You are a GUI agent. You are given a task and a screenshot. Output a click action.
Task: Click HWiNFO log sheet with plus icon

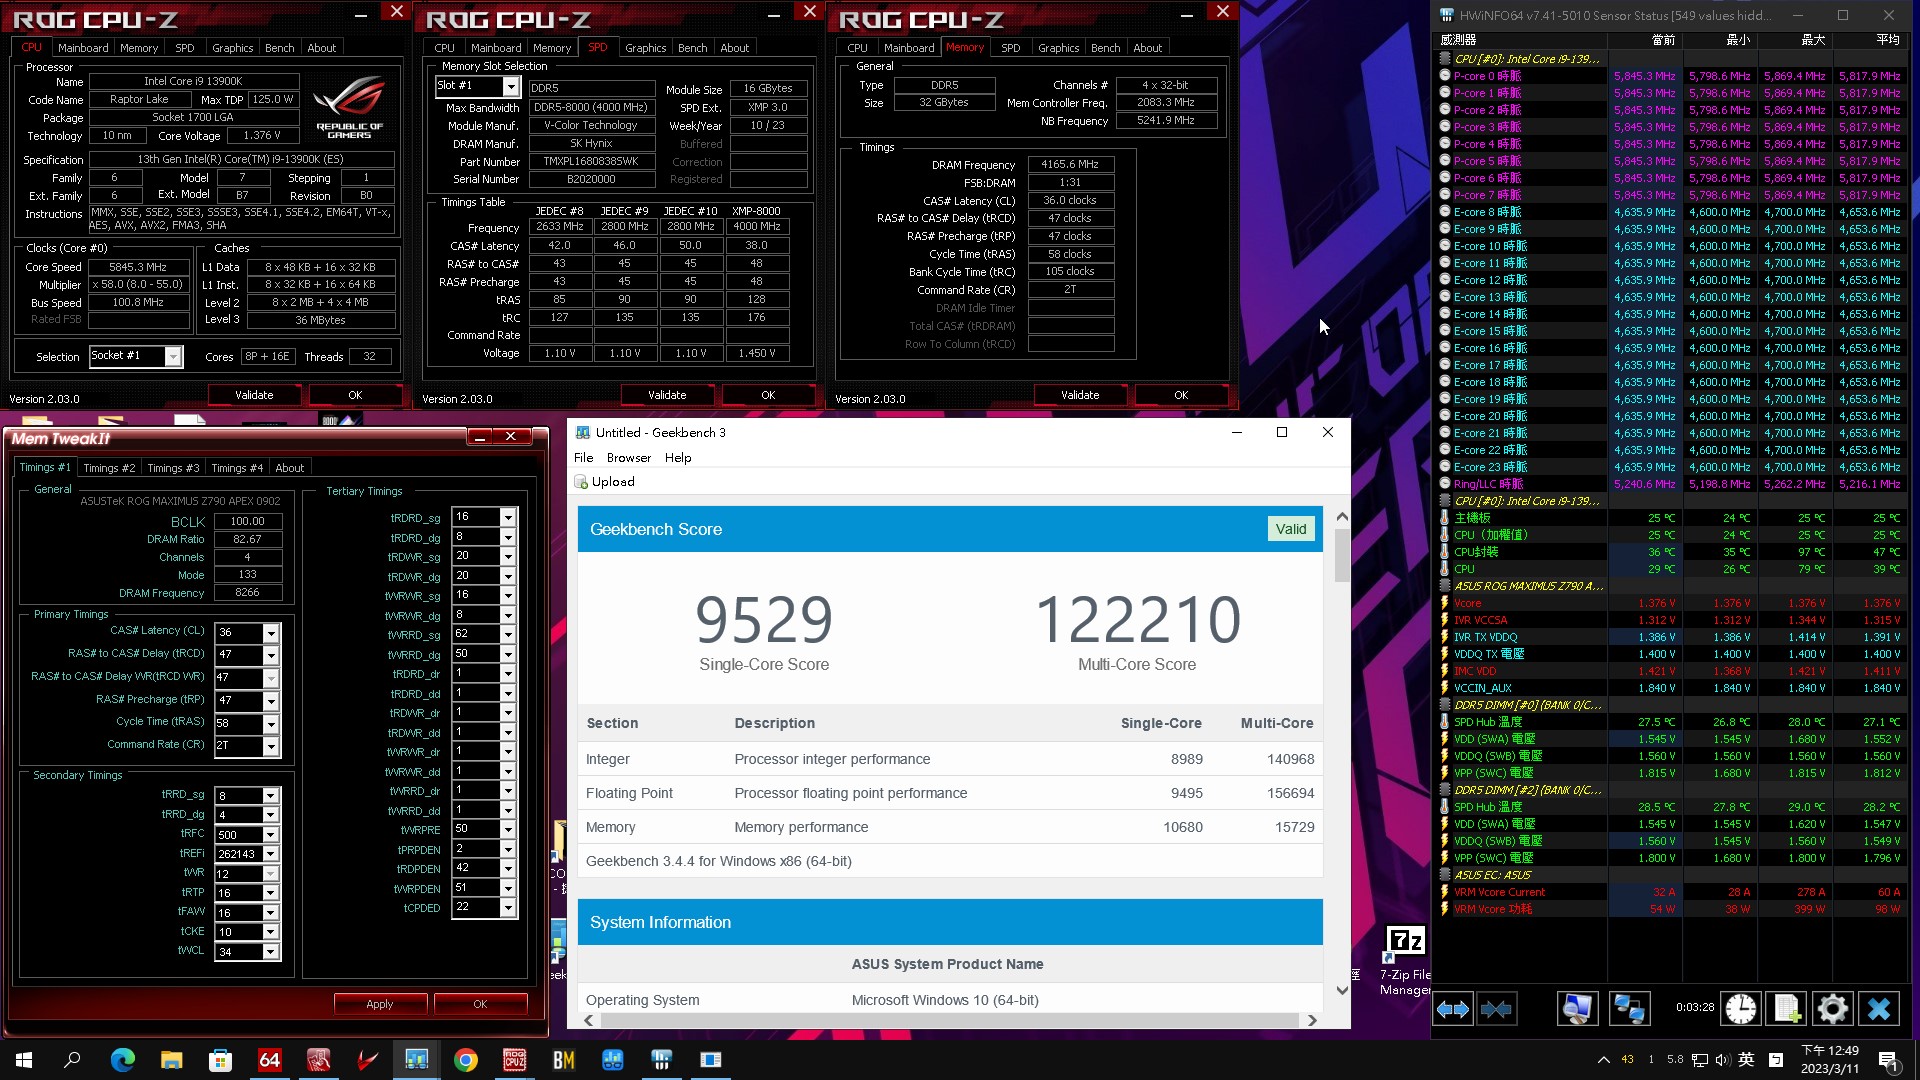pyautogui.click(x=1786, y=1009)
